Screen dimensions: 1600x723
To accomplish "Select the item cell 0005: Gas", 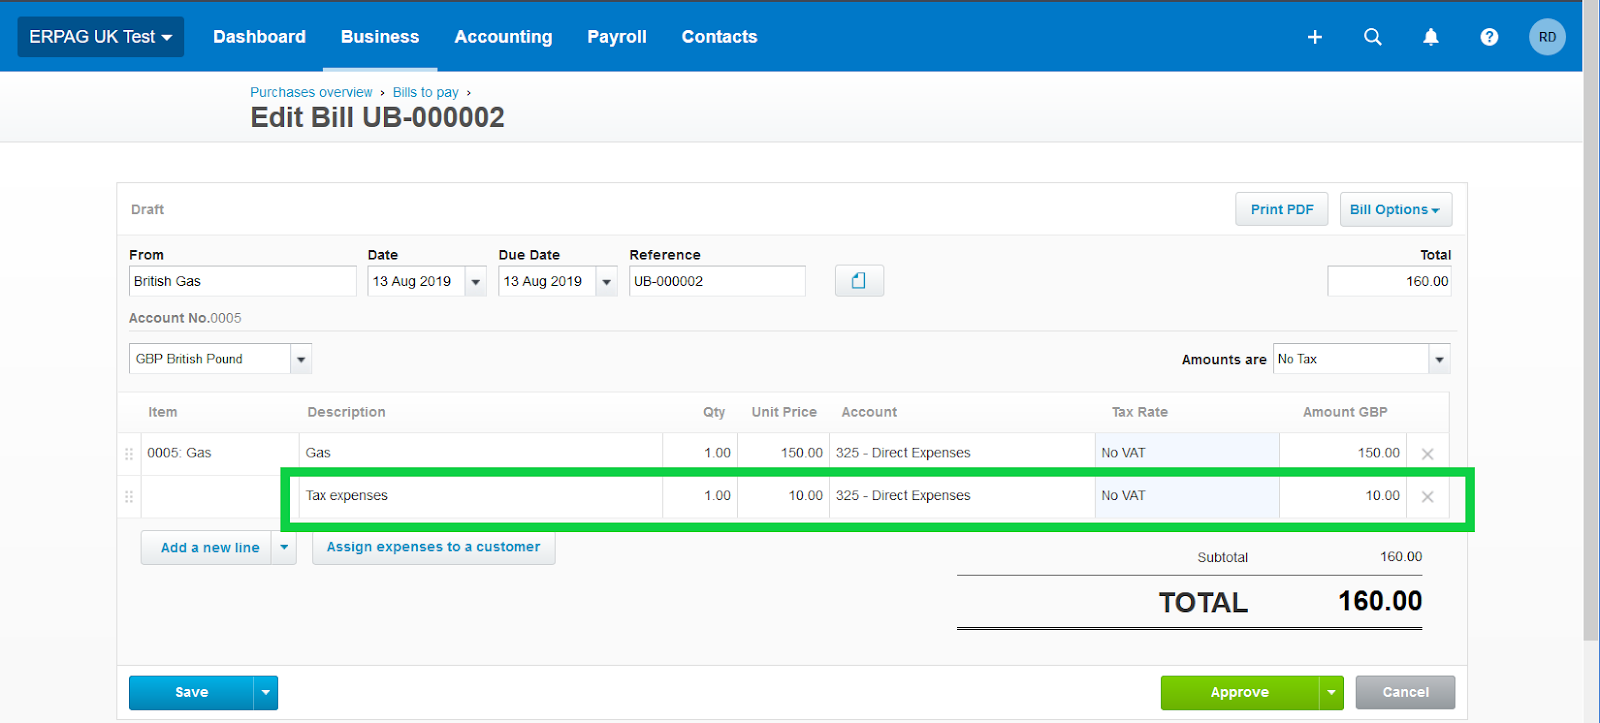I will (220, 453).
